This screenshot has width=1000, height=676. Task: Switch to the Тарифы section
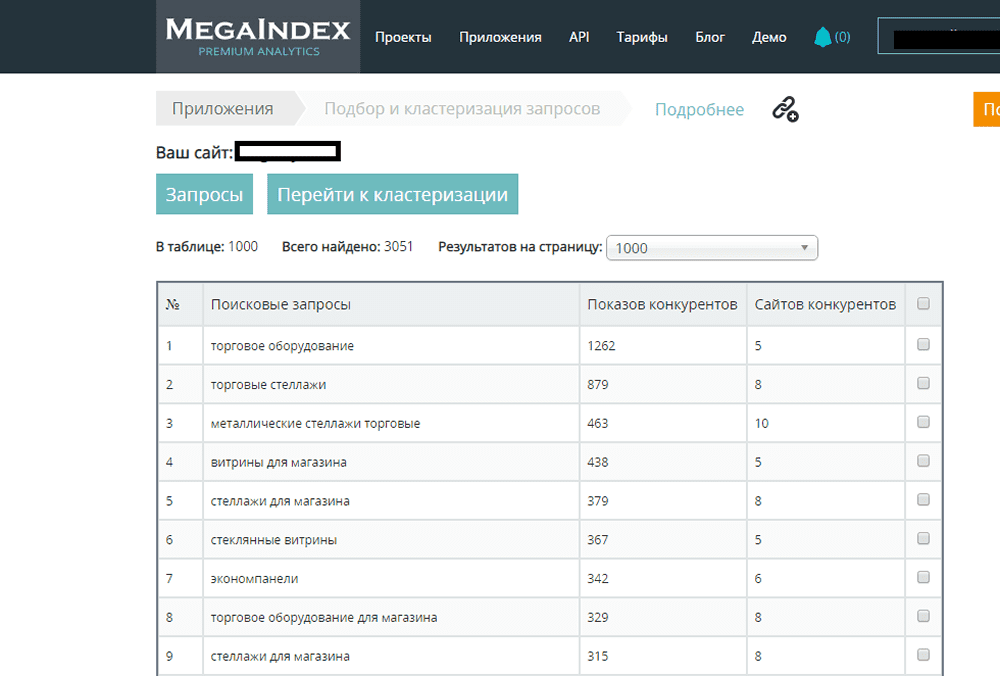(x=641, y=36)
